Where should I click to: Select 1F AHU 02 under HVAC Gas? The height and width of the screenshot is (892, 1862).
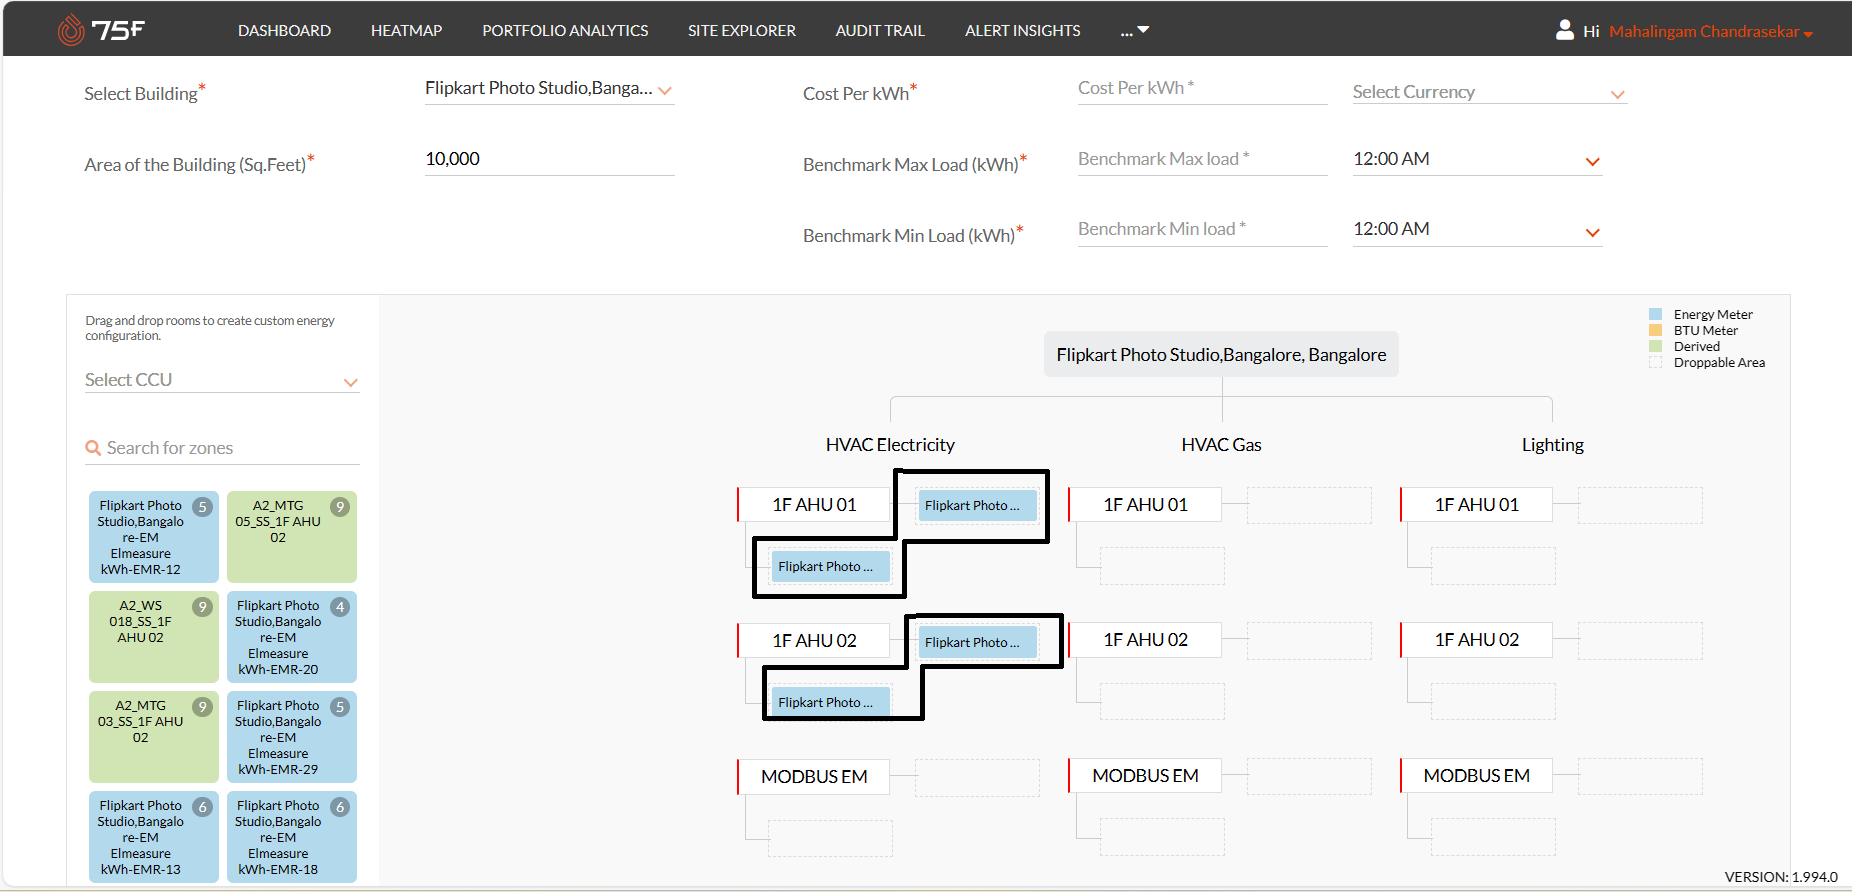point(1145,640)
